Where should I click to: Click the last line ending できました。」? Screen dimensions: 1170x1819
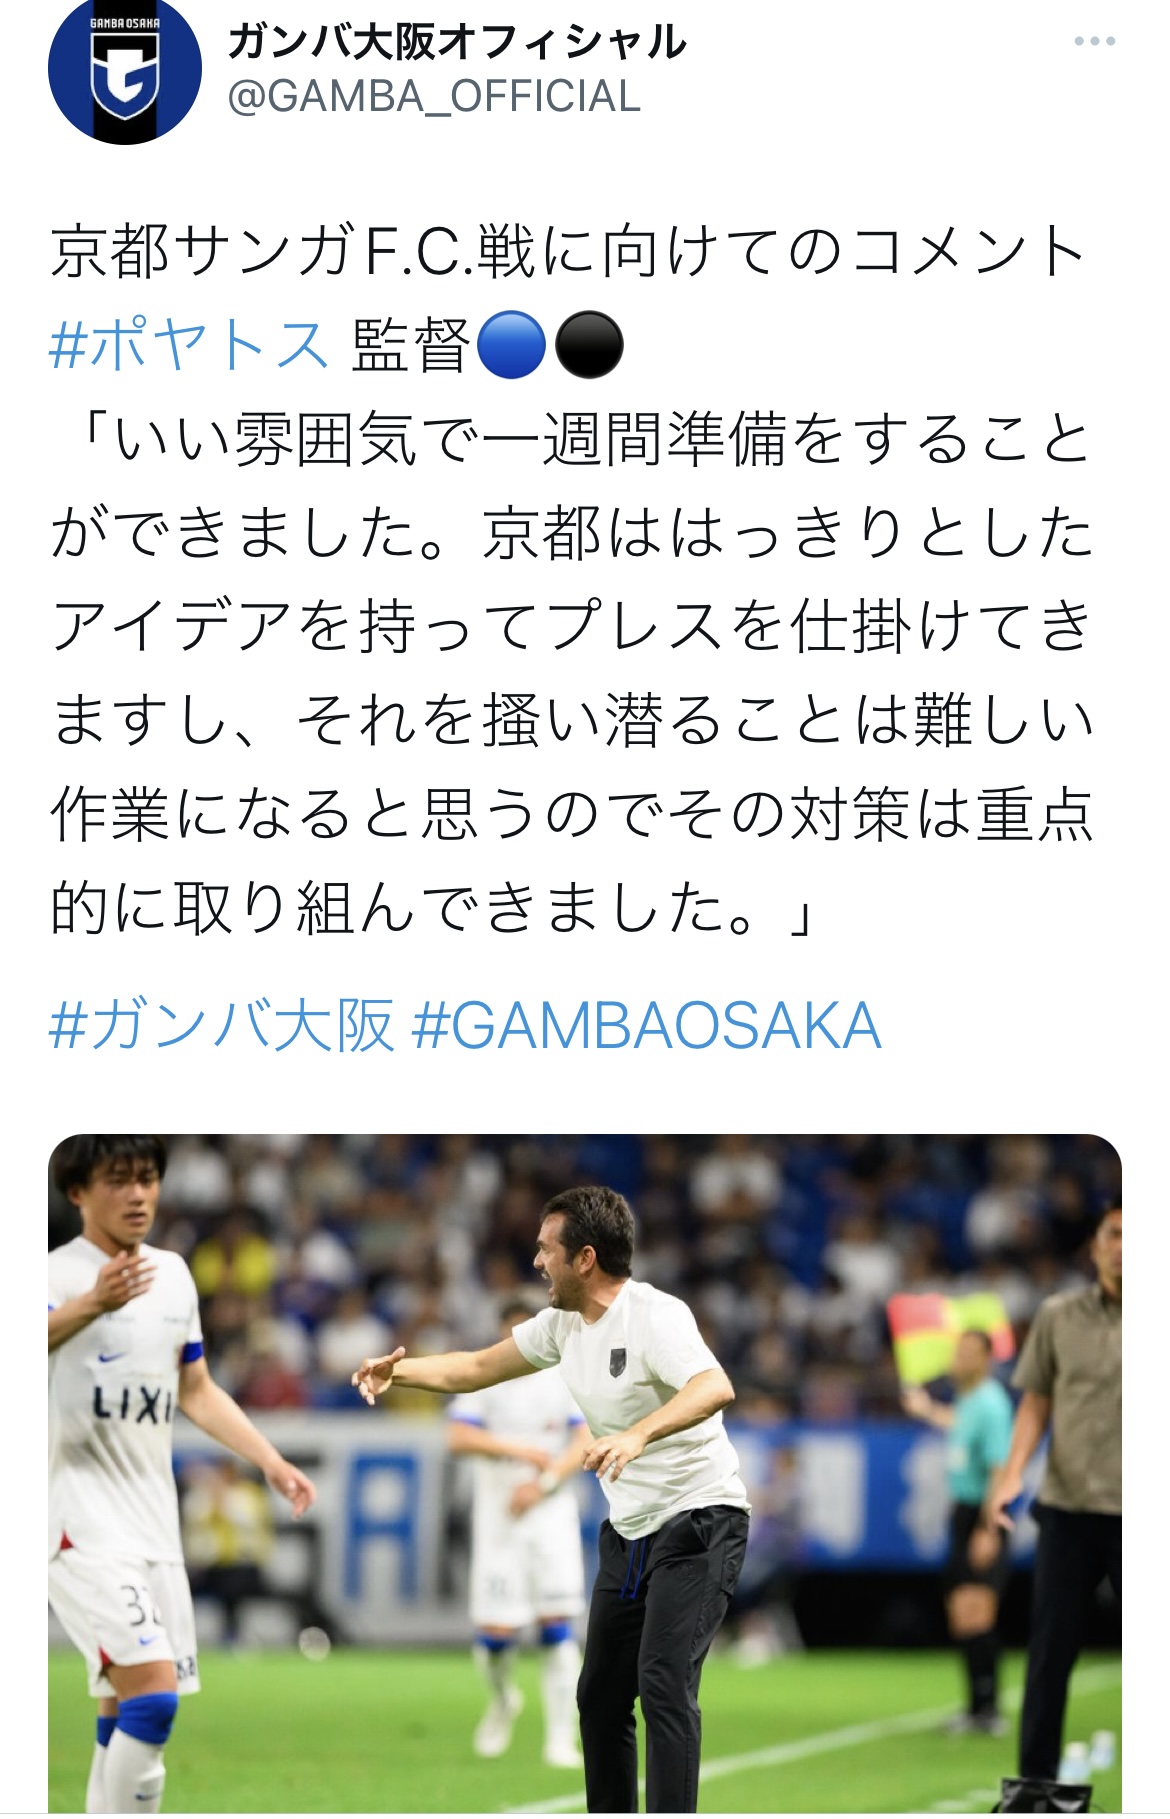(433, 909)
